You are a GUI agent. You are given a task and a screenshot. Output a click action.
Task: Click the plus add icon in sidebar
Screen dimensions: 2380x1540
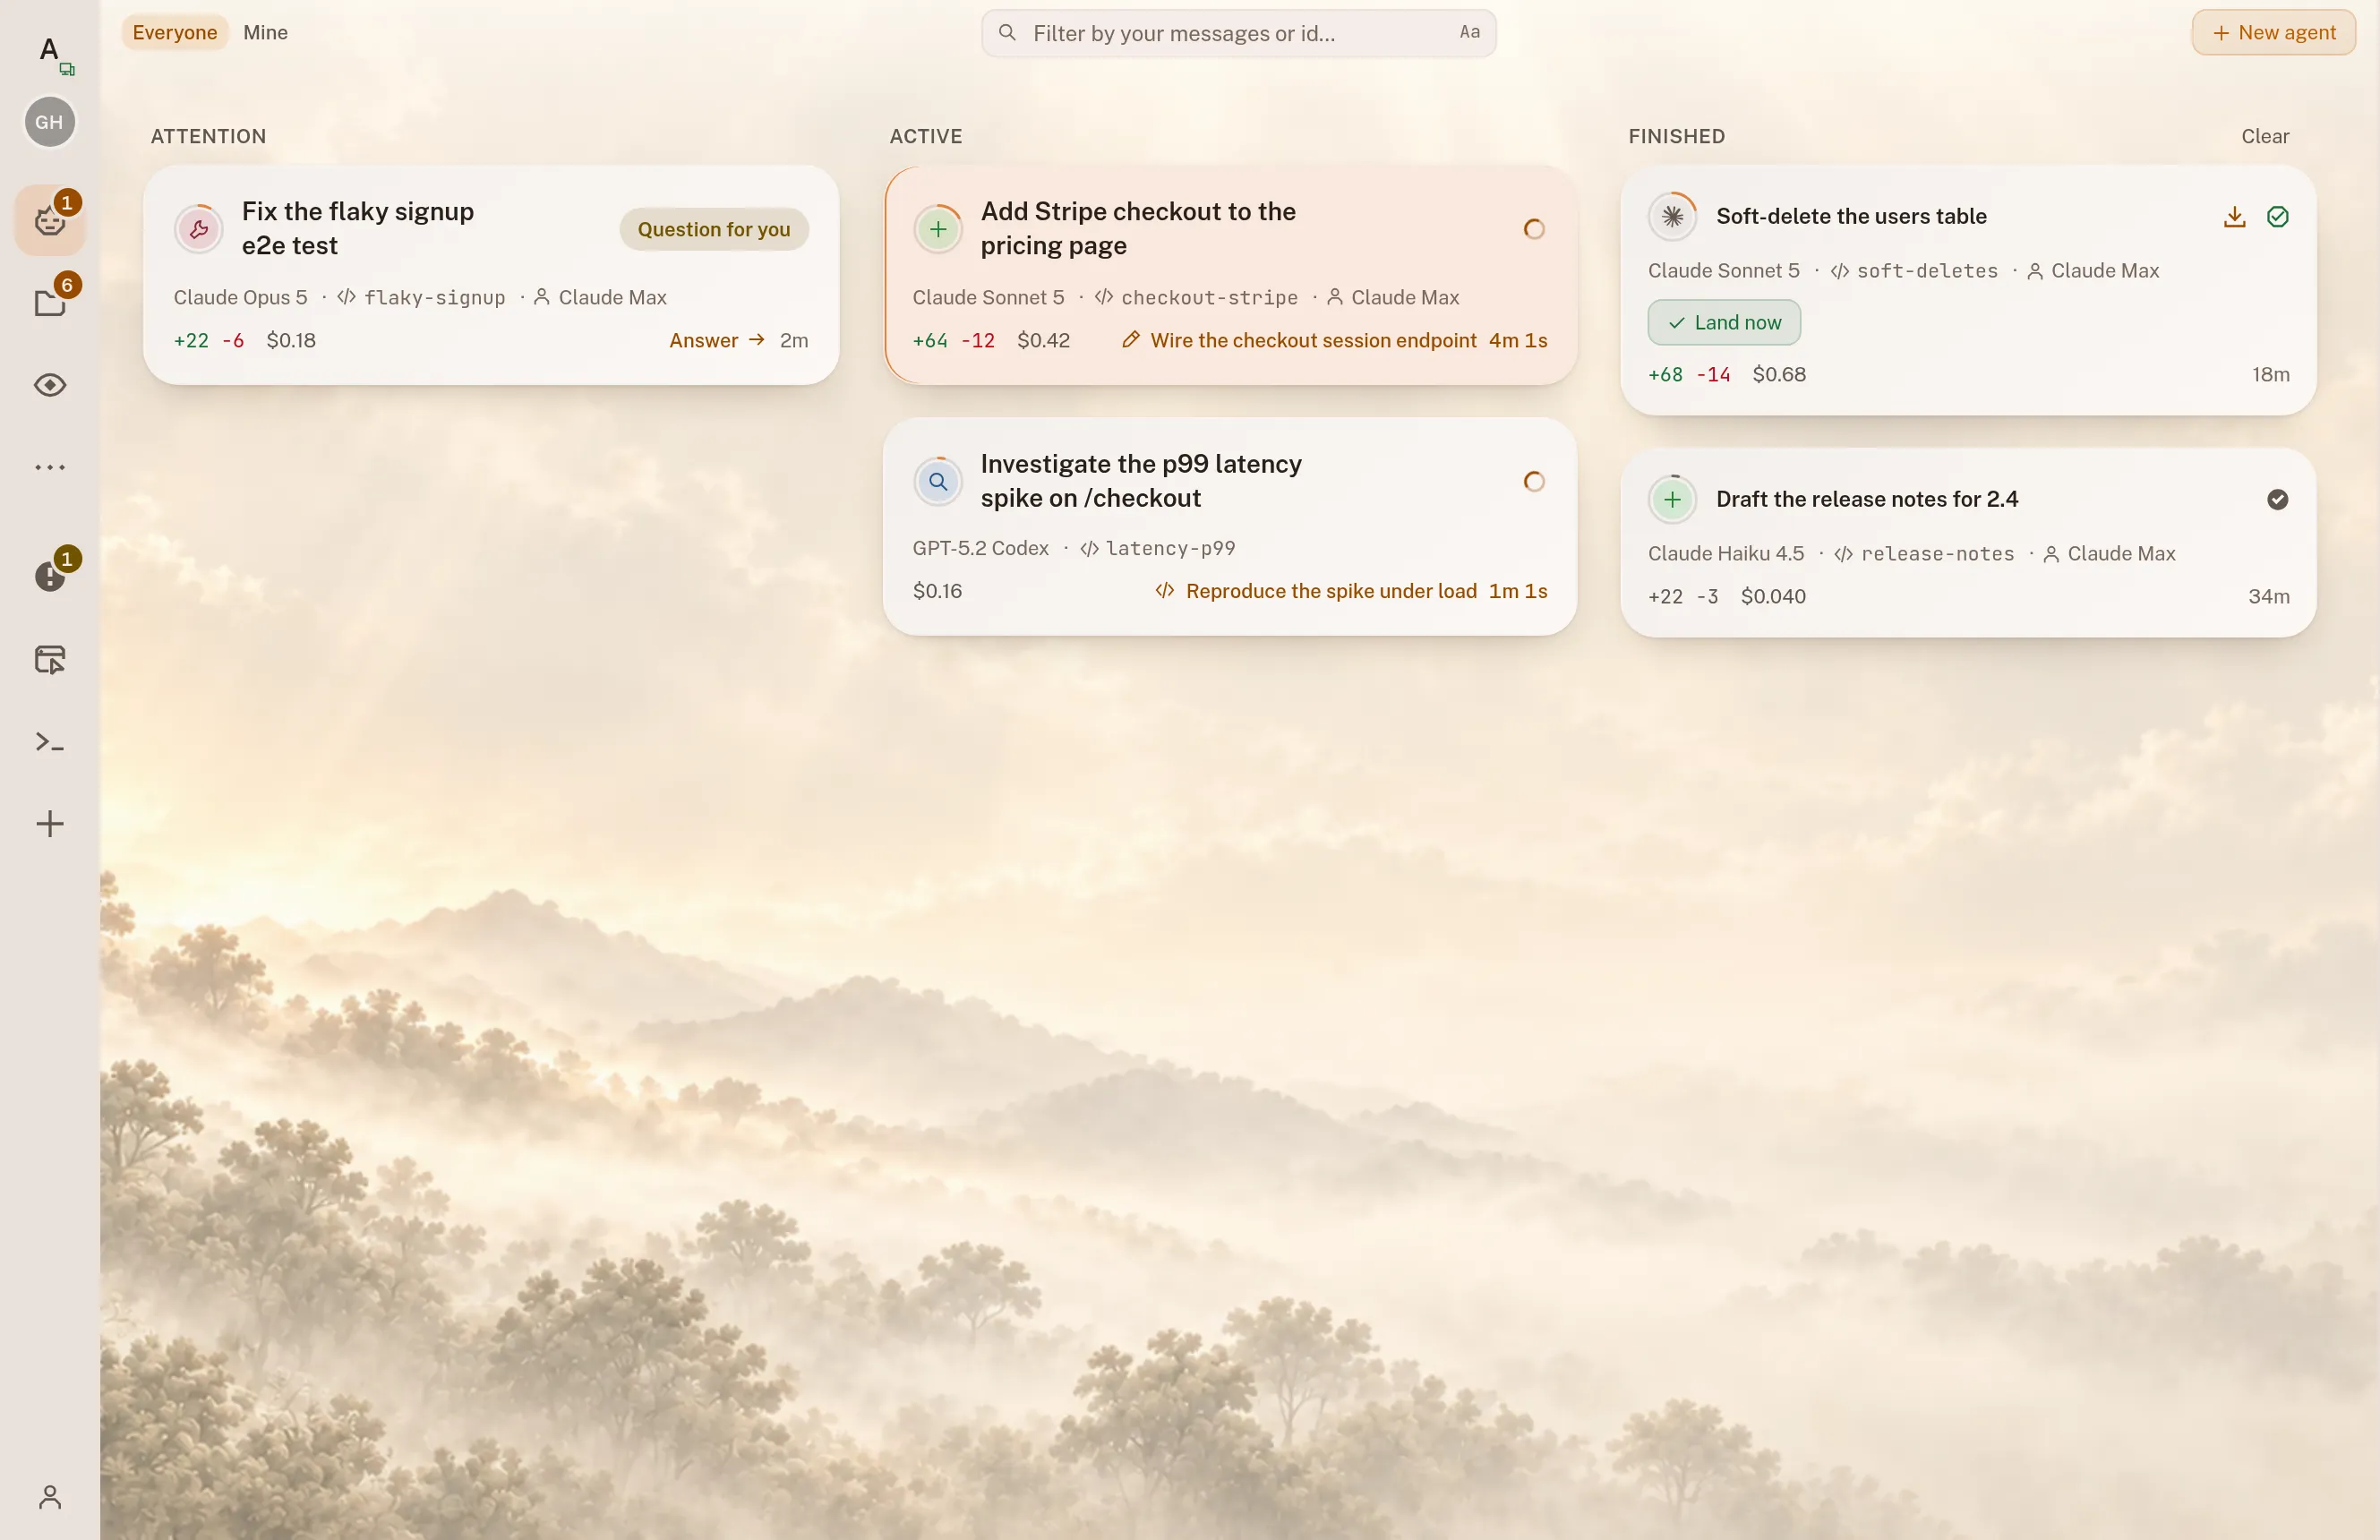click(50, 823)
